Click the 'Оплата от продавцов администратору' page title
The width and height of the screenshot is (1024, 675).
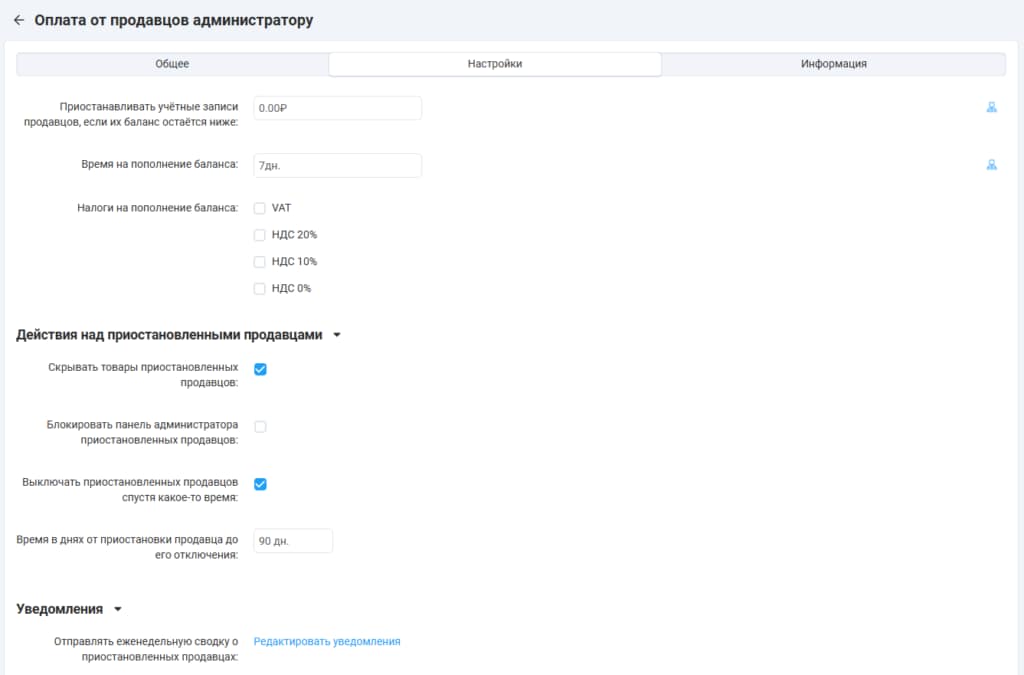point(174,20)
